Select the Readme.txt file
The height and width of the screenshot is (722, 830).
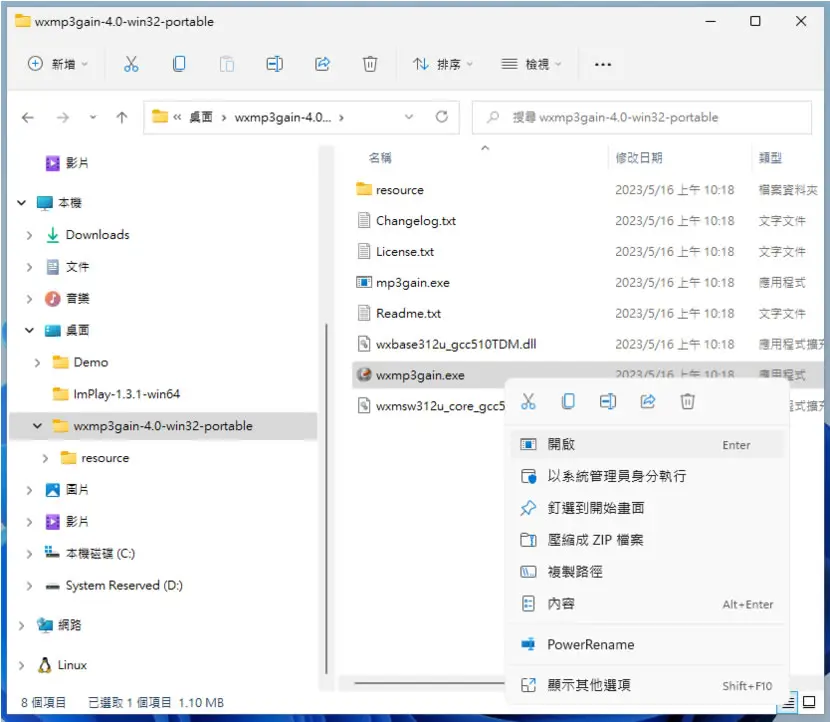(x=408, y=313)
